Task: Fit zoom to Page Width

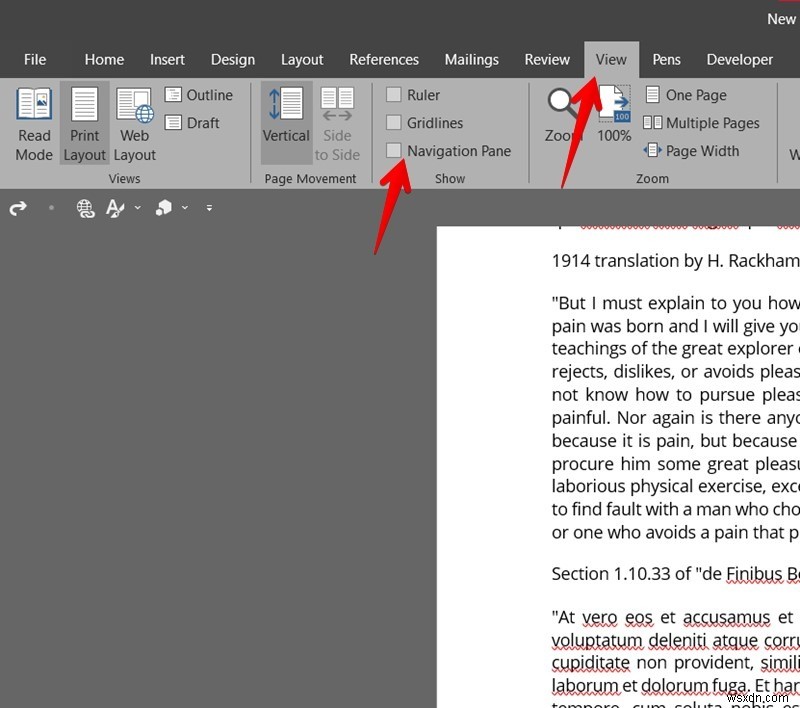Action: point(691,151)
